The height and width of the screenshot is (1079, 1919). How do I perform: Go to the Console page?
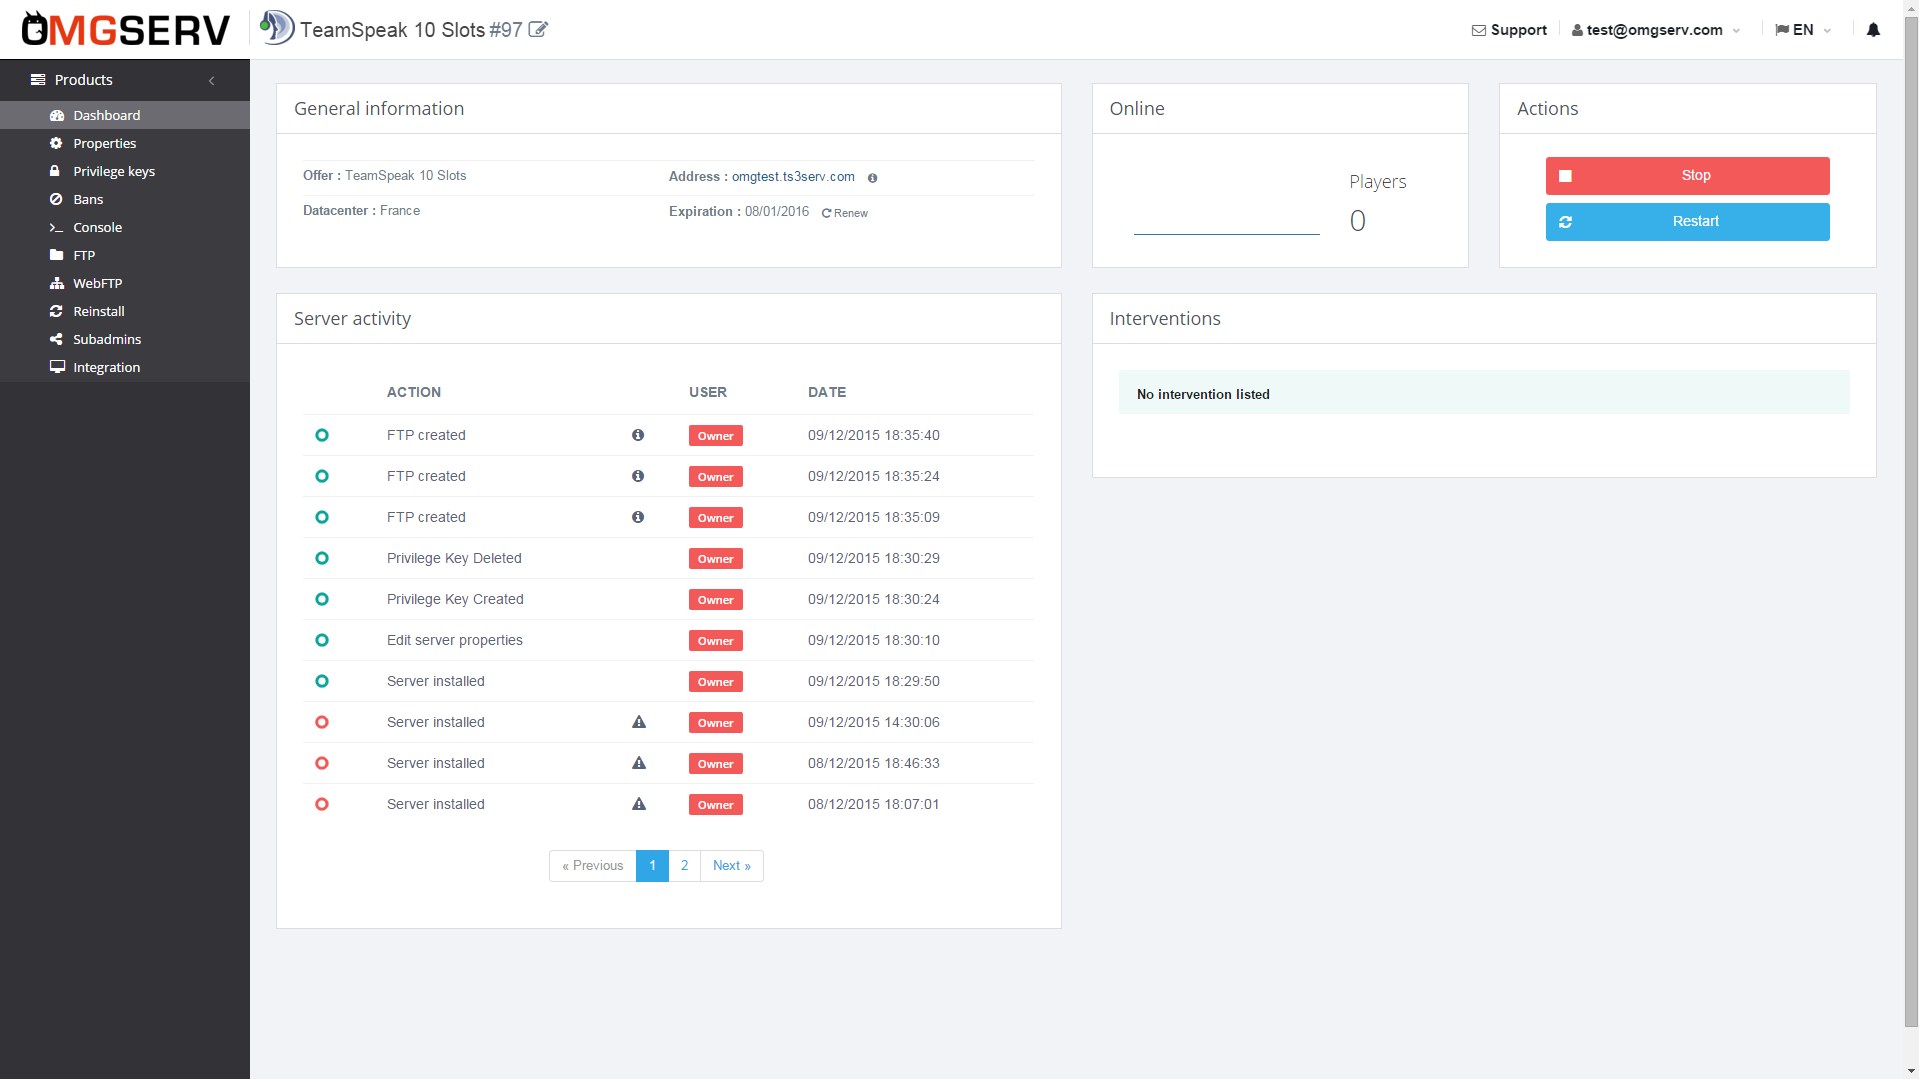[x=97, y=227]
